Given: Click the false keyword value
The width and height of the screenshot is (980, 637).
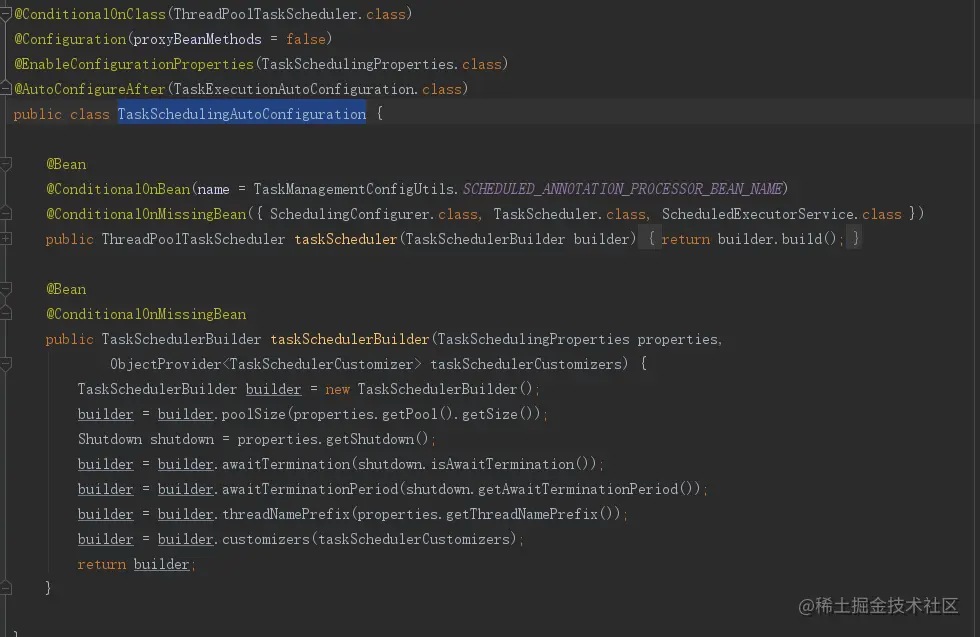Looking at the screenshot, I should (306, 39).
